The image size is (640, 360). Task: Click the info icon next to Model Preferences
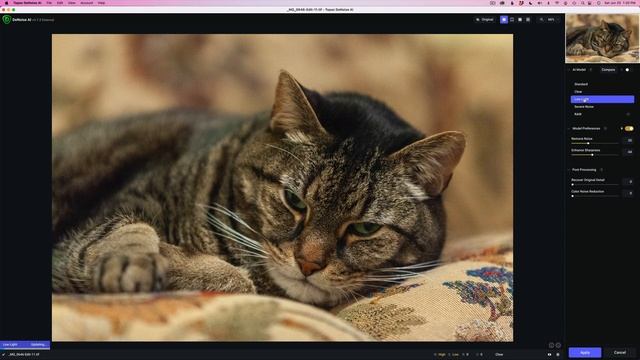coord(605,129)
